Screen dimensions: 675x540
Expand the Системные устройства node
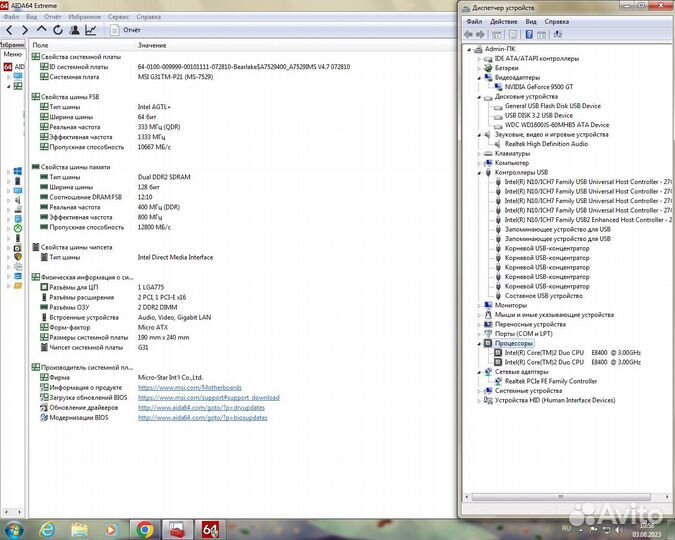[479, 391]
